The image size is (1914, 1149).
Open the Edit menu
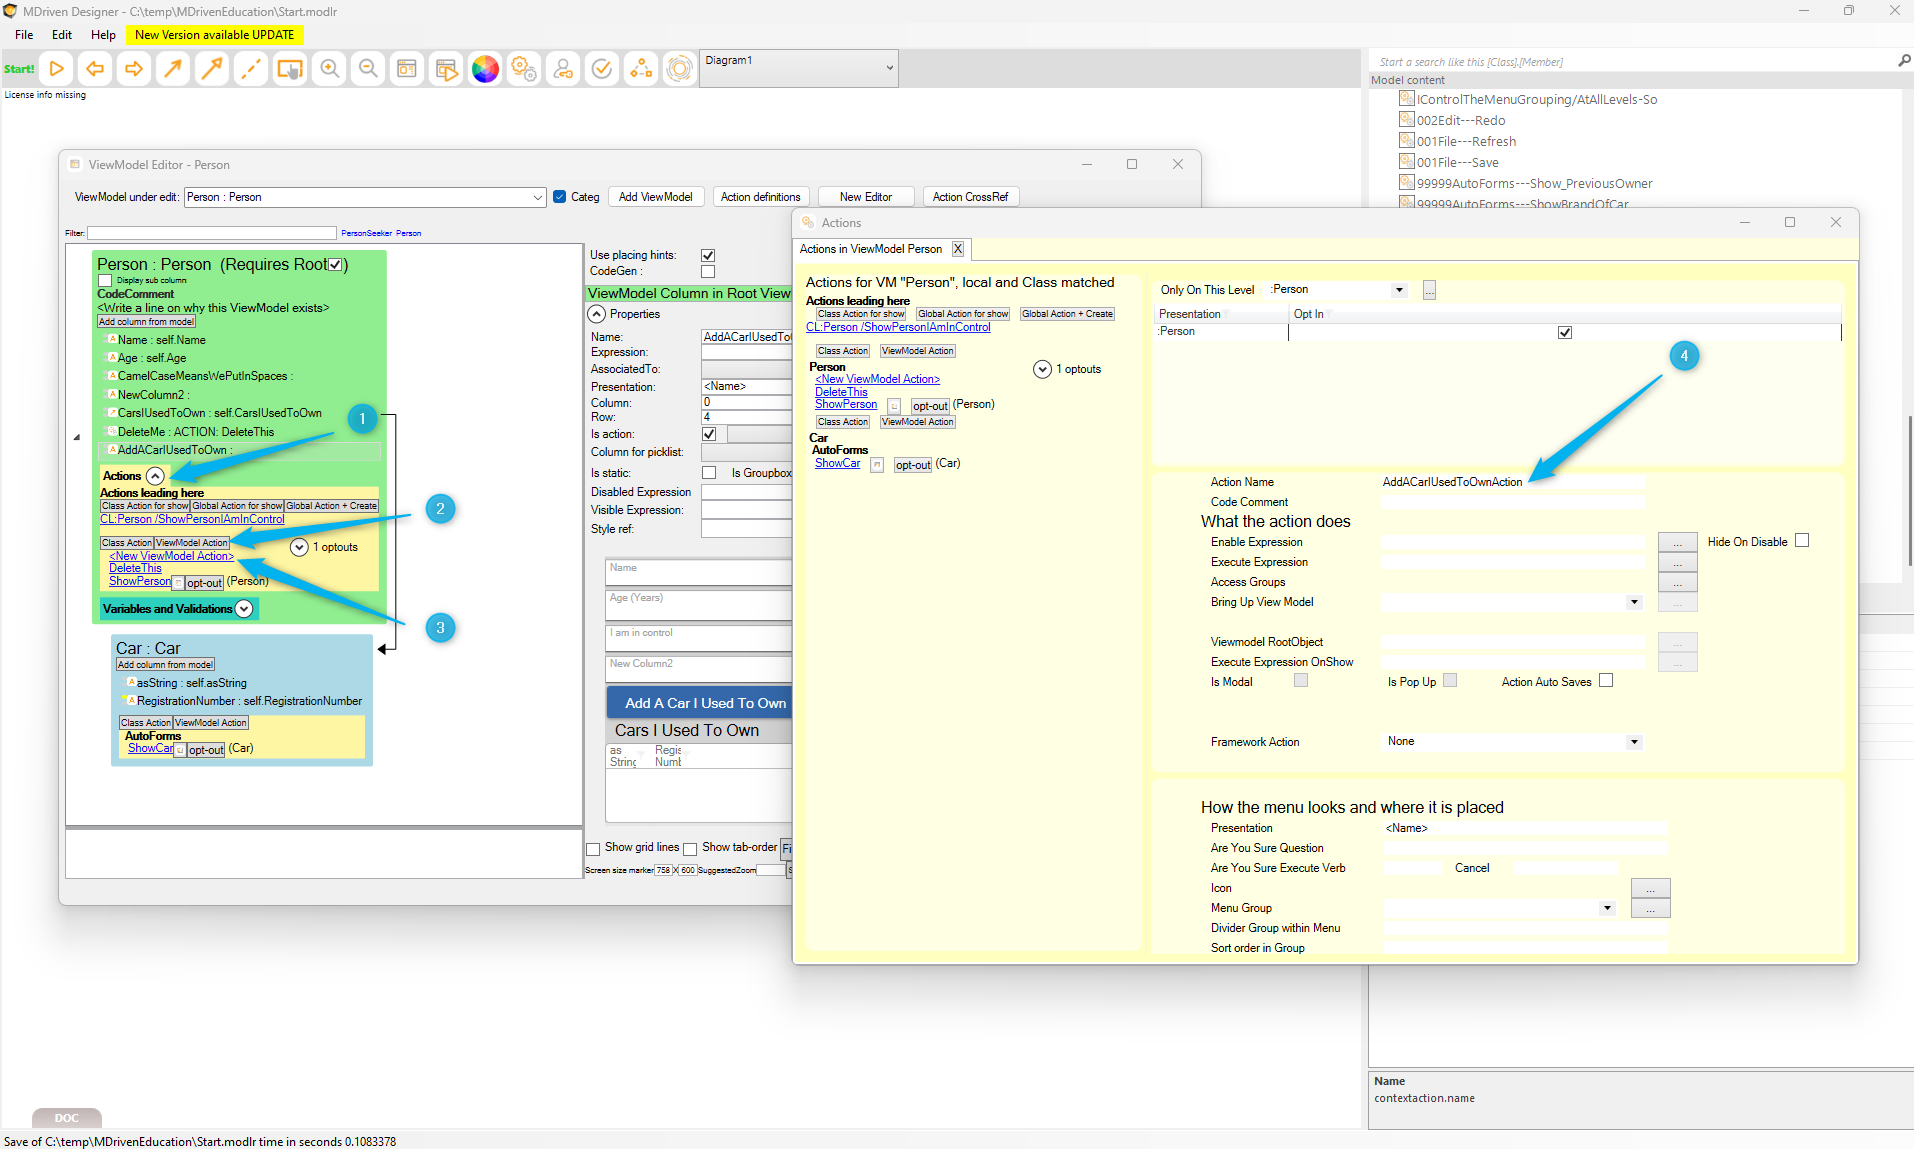pos(62,35)
